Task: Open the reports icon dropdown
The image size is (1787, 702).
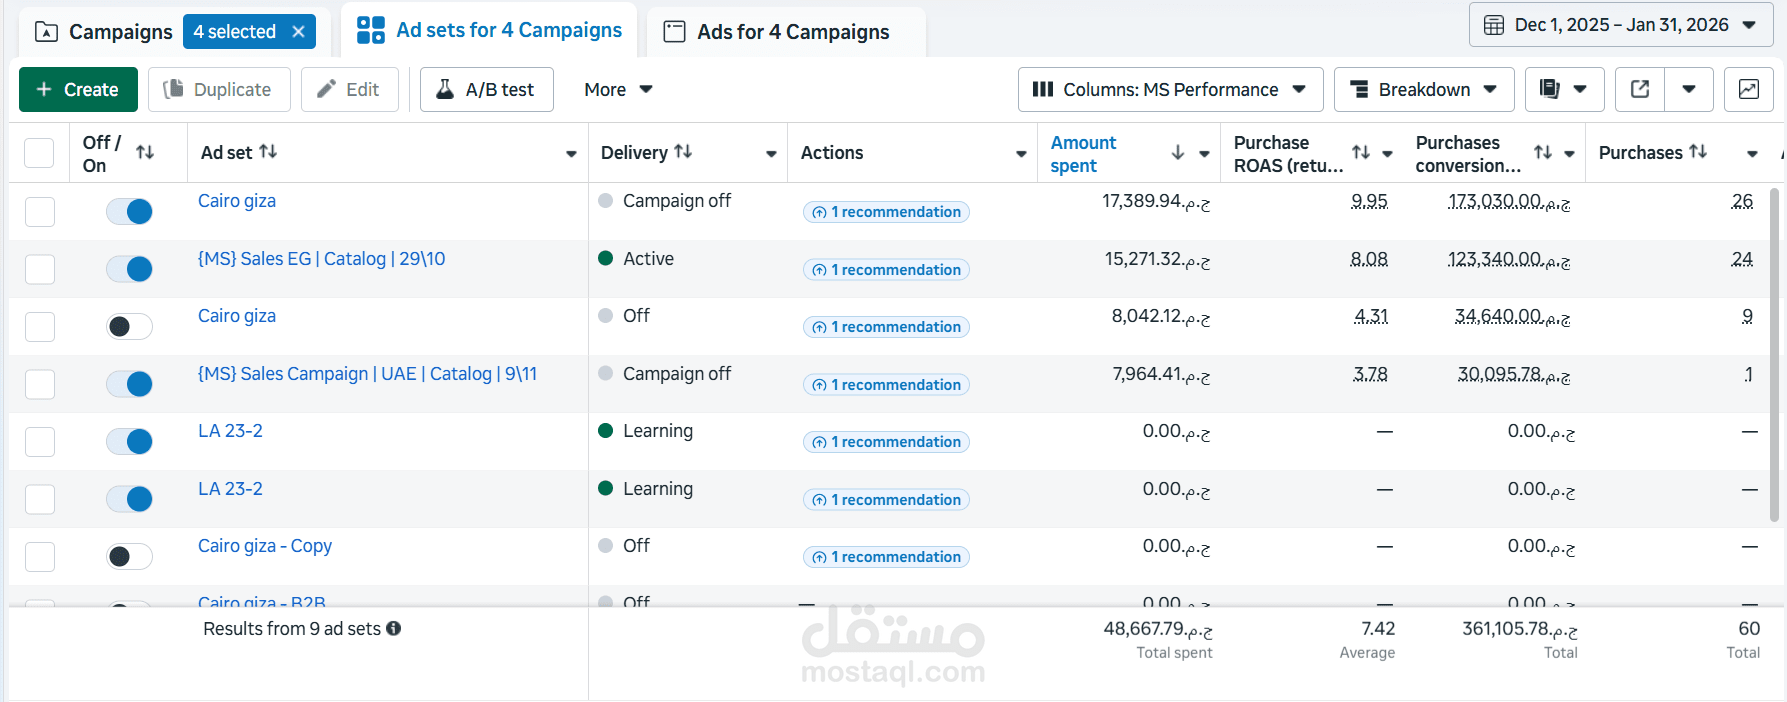Action: (x=1564, y=90)
